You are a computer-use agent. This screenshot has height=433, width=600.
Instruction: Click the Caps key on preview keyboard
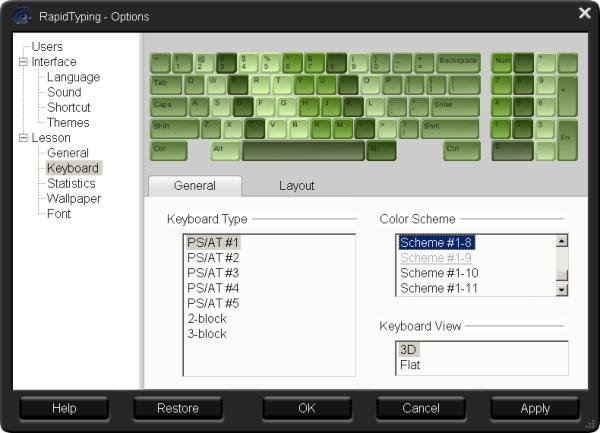pos(168,107)
